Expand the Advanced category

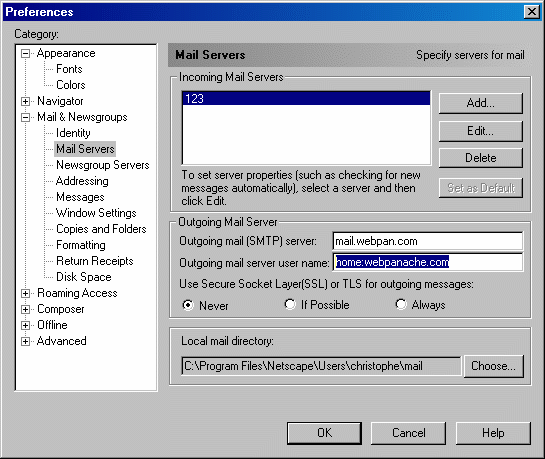(25, 341)
